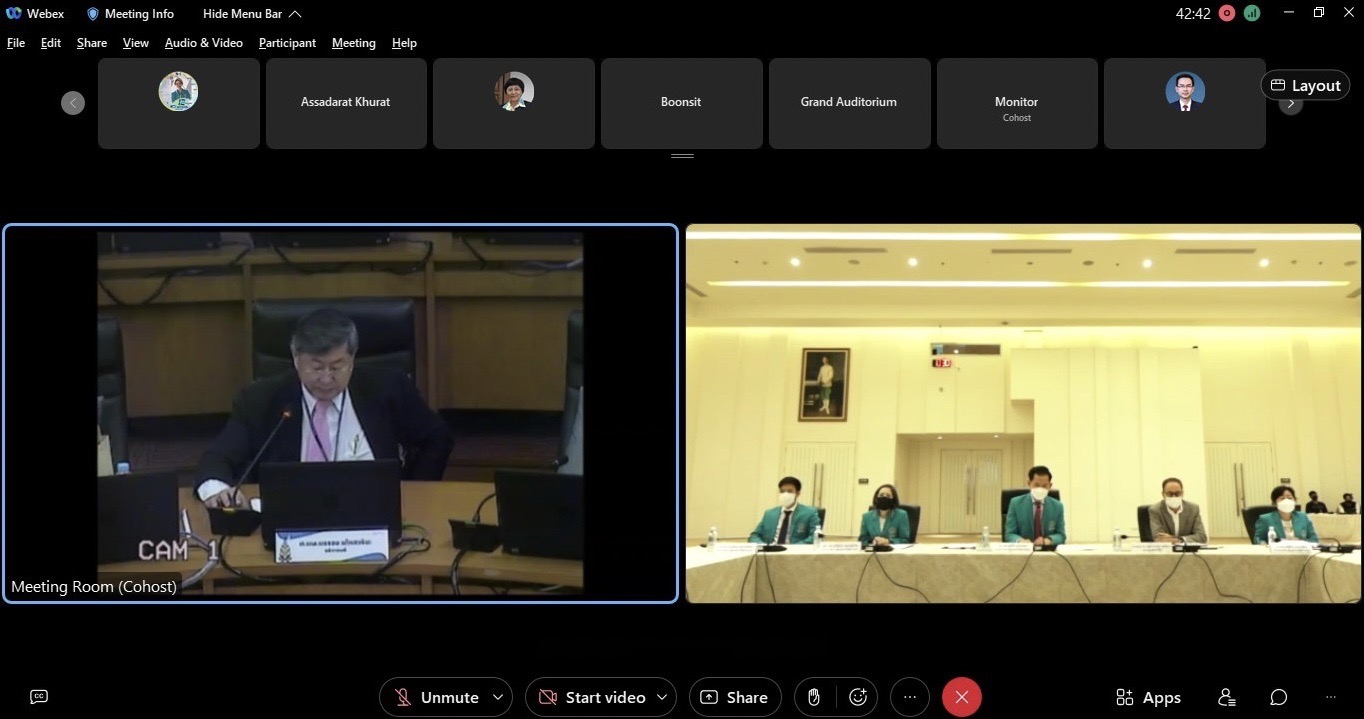Click the red leave meeting button
The height and width of the screenshot is (719, 1364).
[961, 697]
